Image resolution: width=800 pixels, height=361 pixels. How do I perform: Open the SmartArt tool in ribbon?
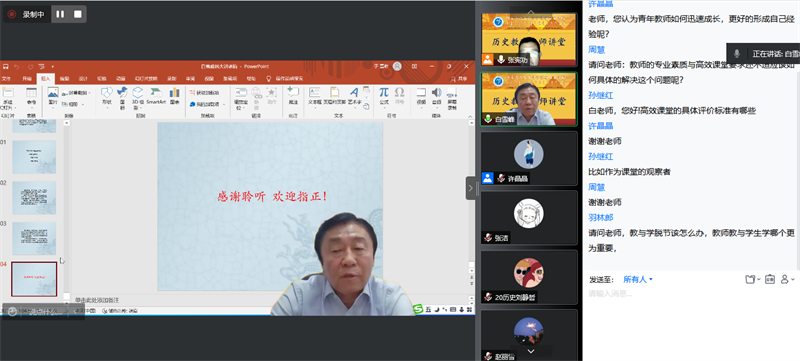(156, 96)
